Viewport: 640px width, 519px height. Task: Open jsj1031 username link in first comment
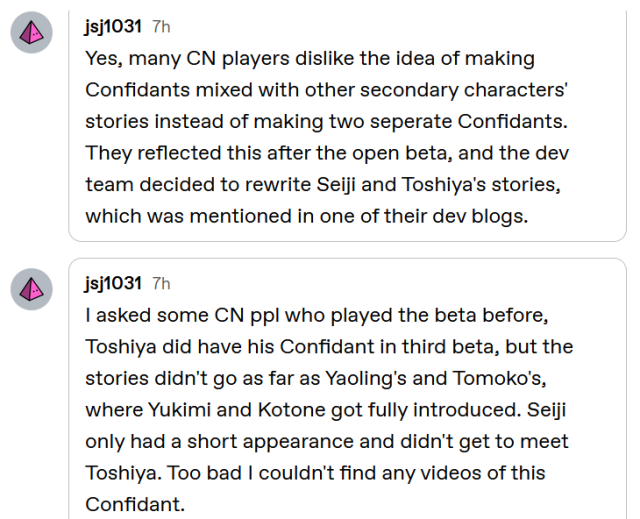pos(113,27)
